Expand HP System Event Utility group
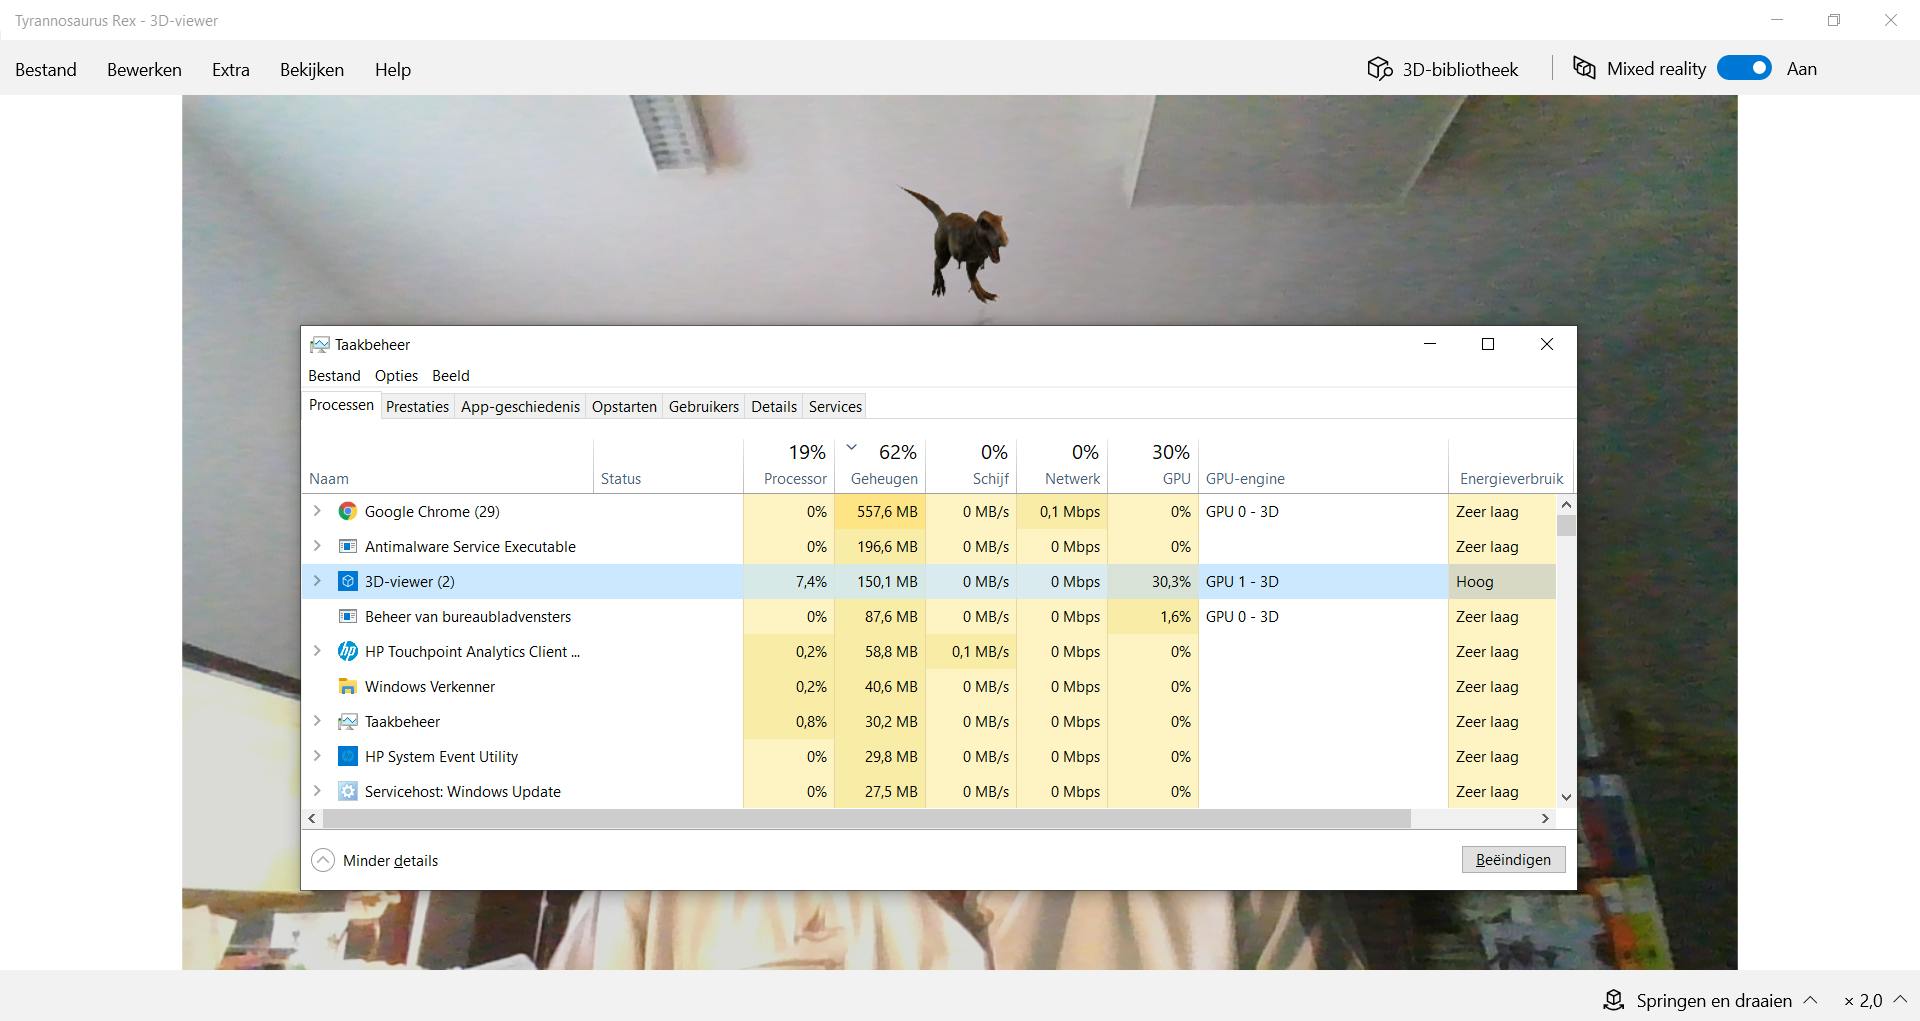 pos(317,756)
